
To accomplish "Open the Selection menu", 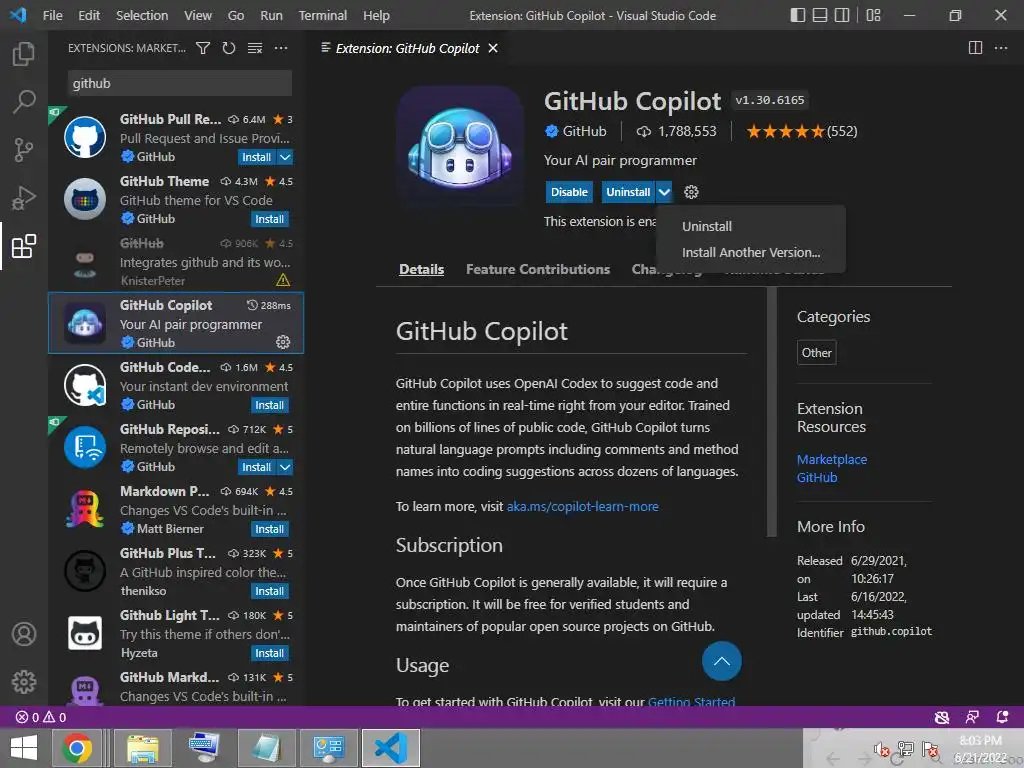I will coord(142,15).
